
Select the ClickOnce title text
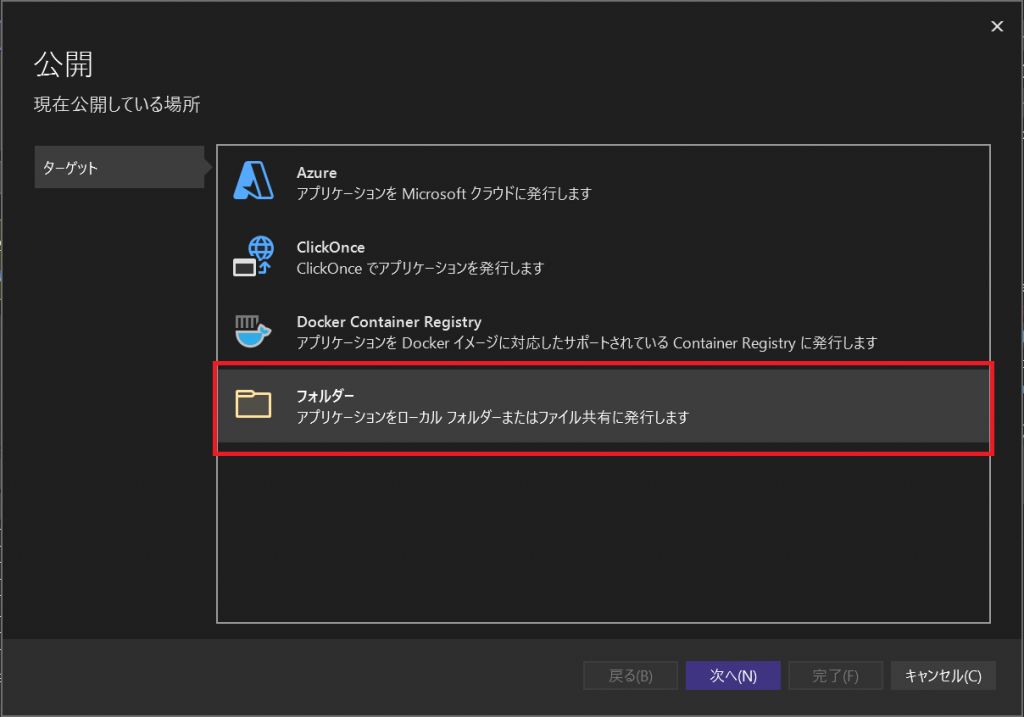[x=330, y=247]
